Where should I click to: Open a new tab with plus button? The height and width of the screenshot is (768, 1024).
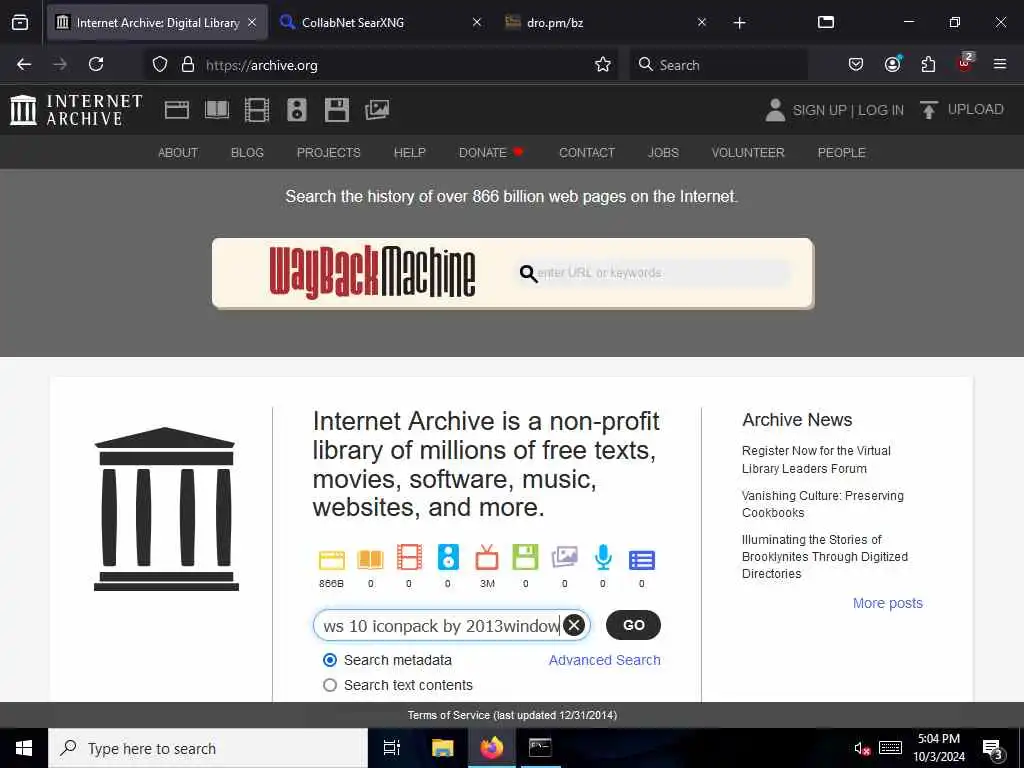coord(739,23)
